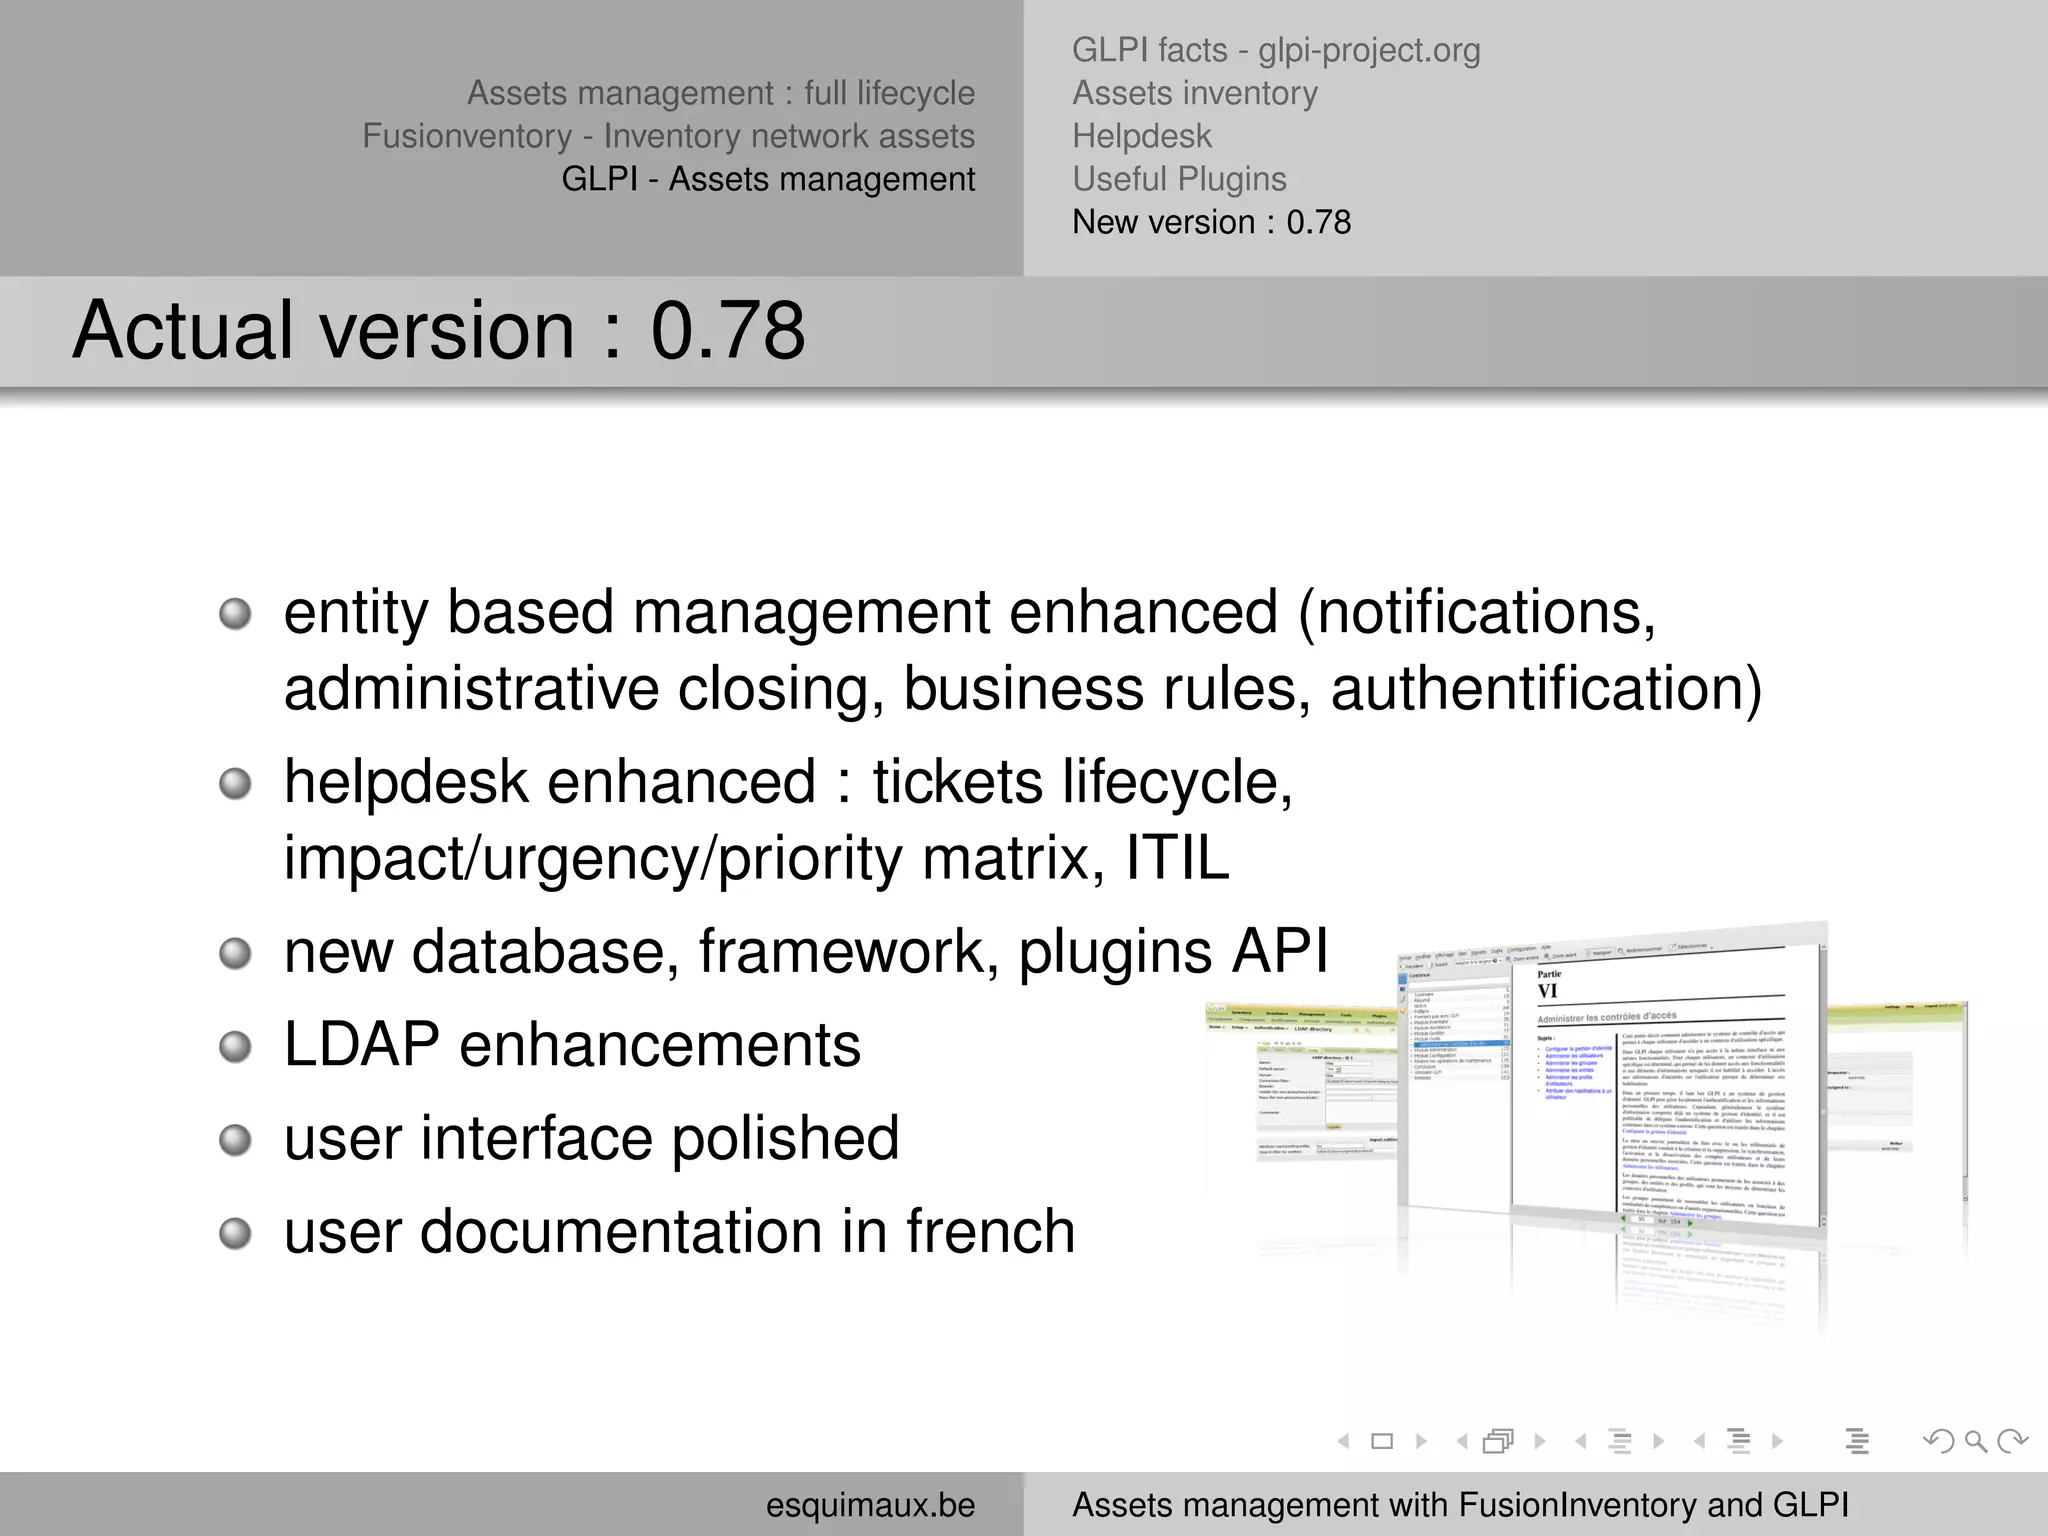
Task: Click the slide title Actual version : 0.78
Action: [x=438, y=330]
